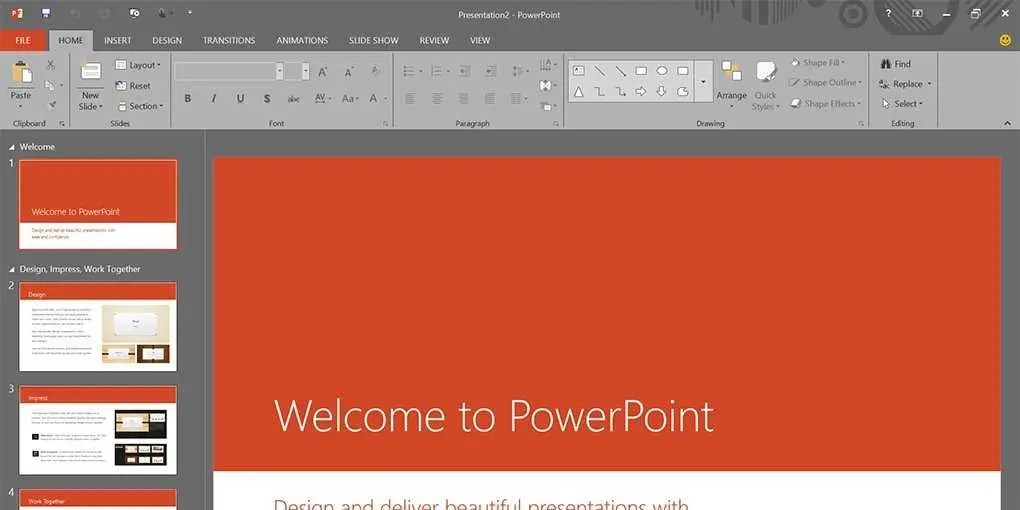Click the New Slide icon

click(90, 72)
